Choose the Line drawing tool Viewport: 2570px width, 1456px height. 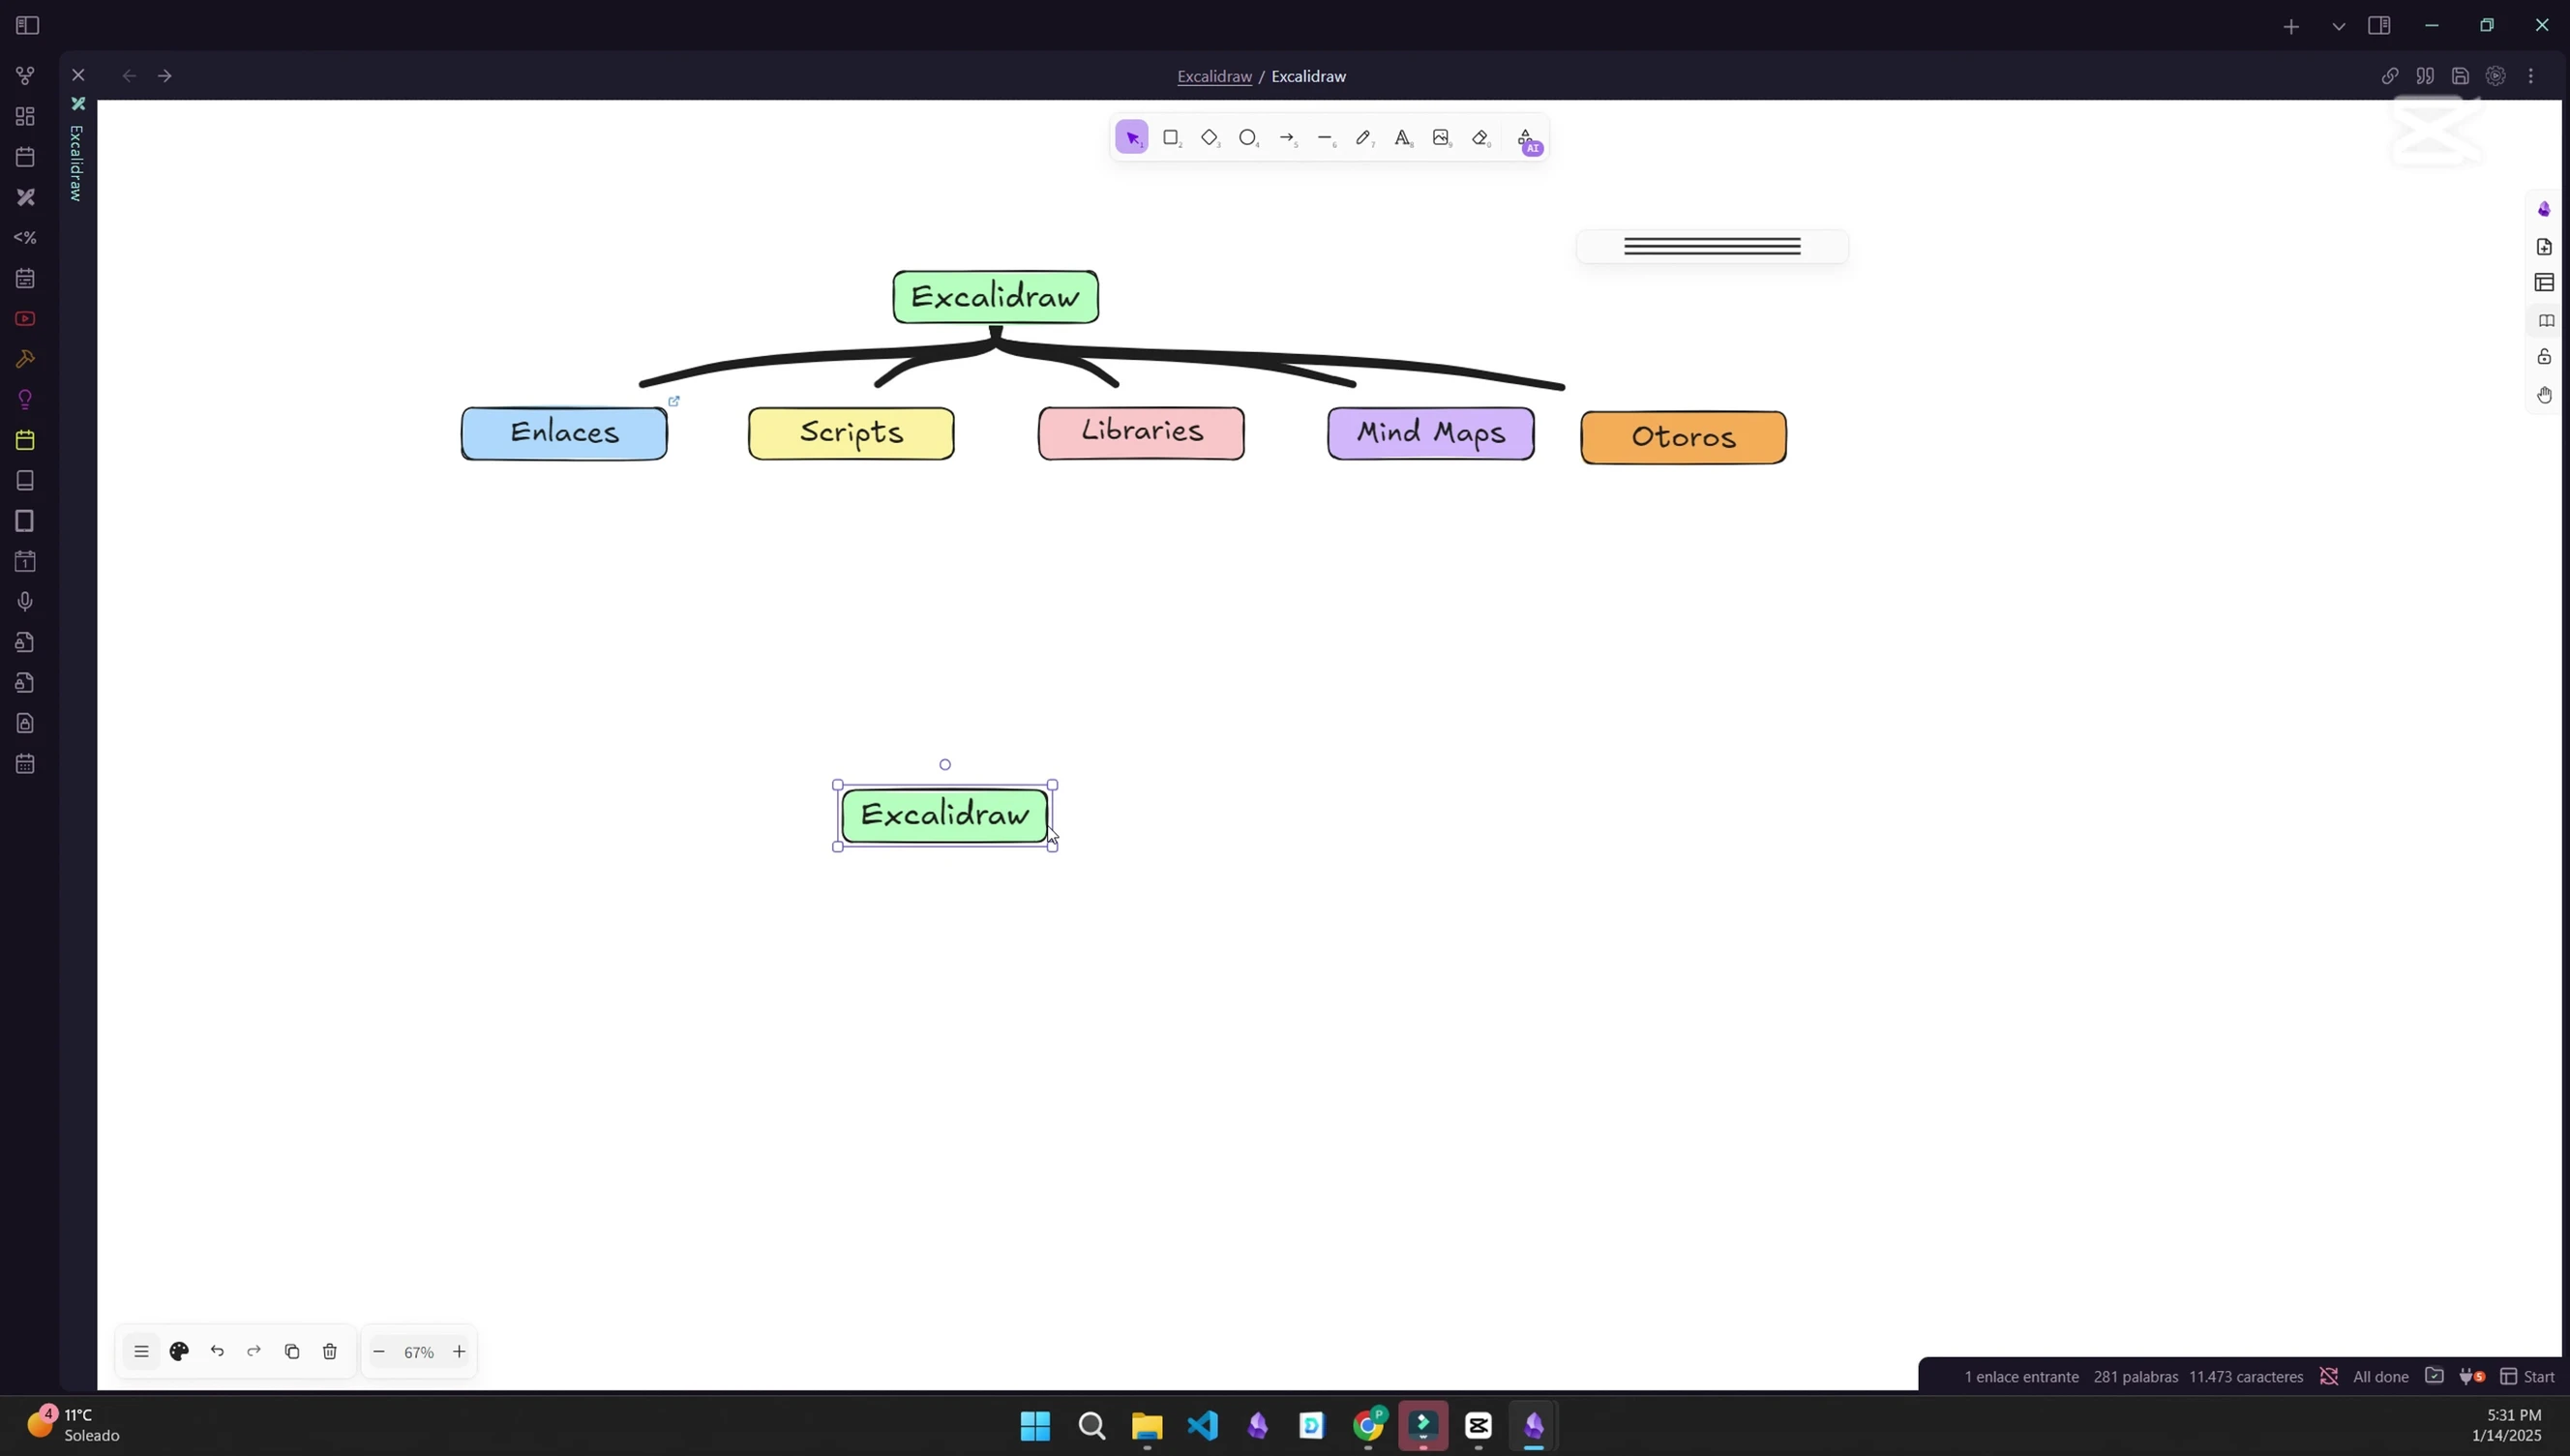point(1326,138)
